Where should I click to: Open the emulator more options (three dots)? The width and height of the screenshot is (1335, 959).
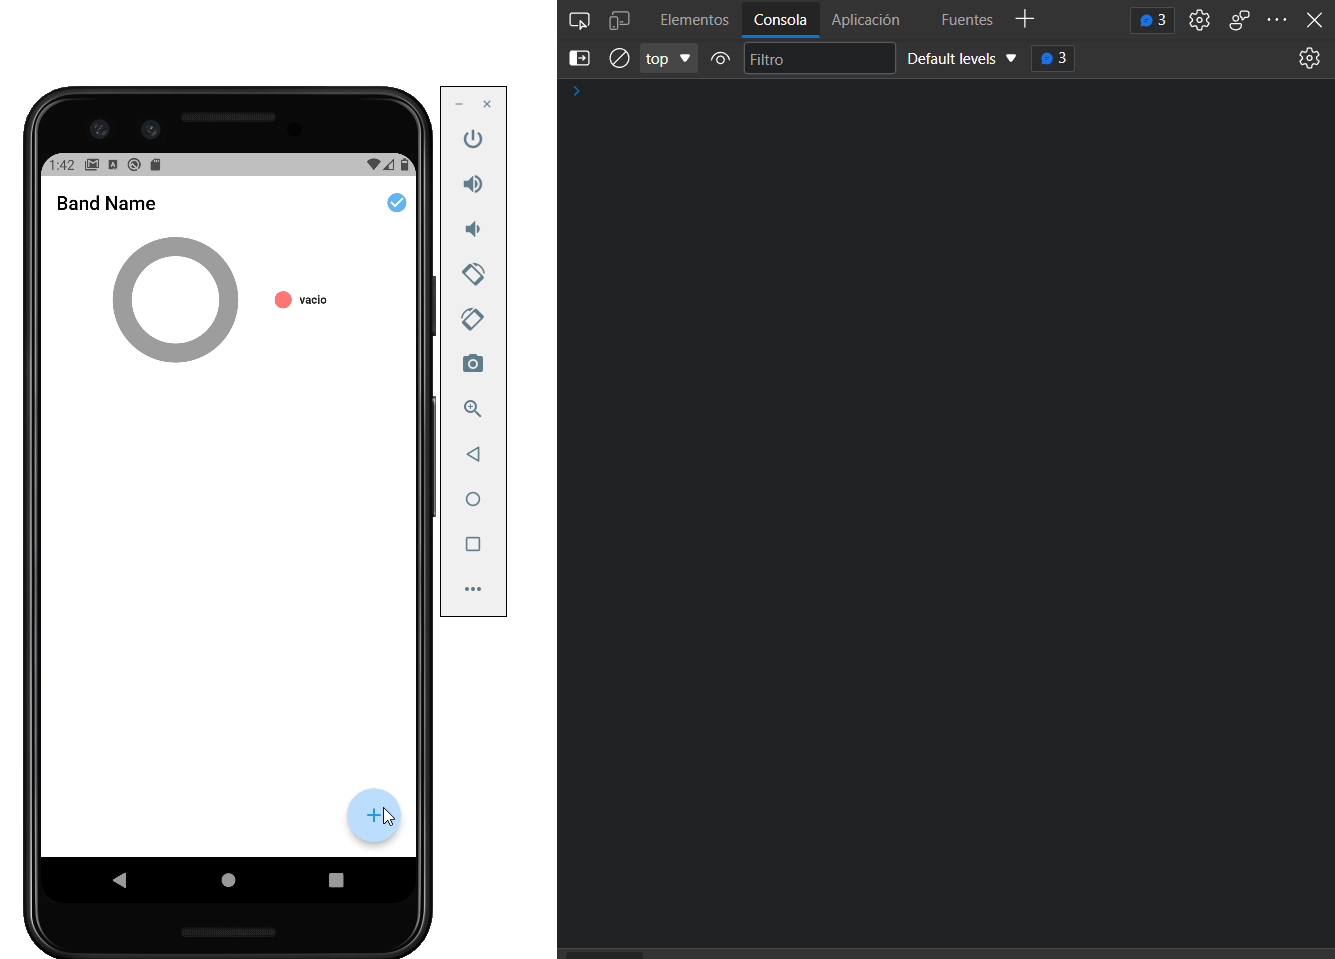tap(473, 589)
